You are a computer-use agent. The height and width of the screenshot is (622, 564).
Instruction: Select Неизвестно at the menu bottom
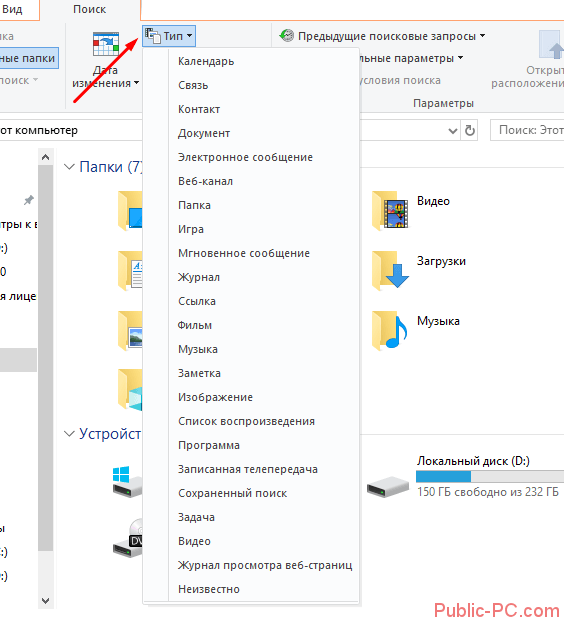[209, 589]
